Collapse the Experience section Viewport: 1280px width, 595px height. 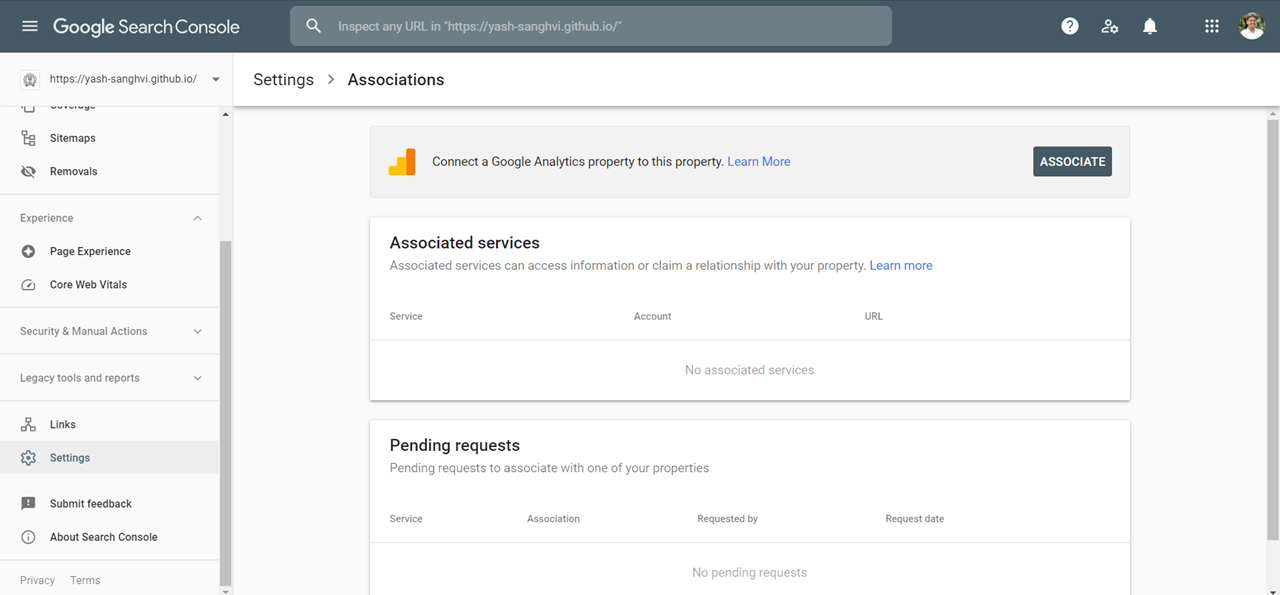[197, 218]
